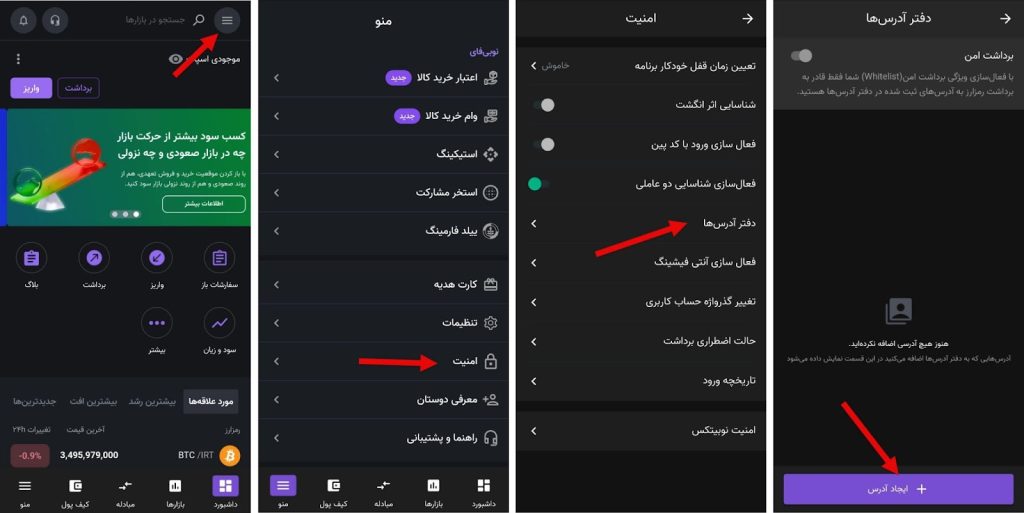
Task: Open the hamburger menu beside the market search
Action: 227,20
